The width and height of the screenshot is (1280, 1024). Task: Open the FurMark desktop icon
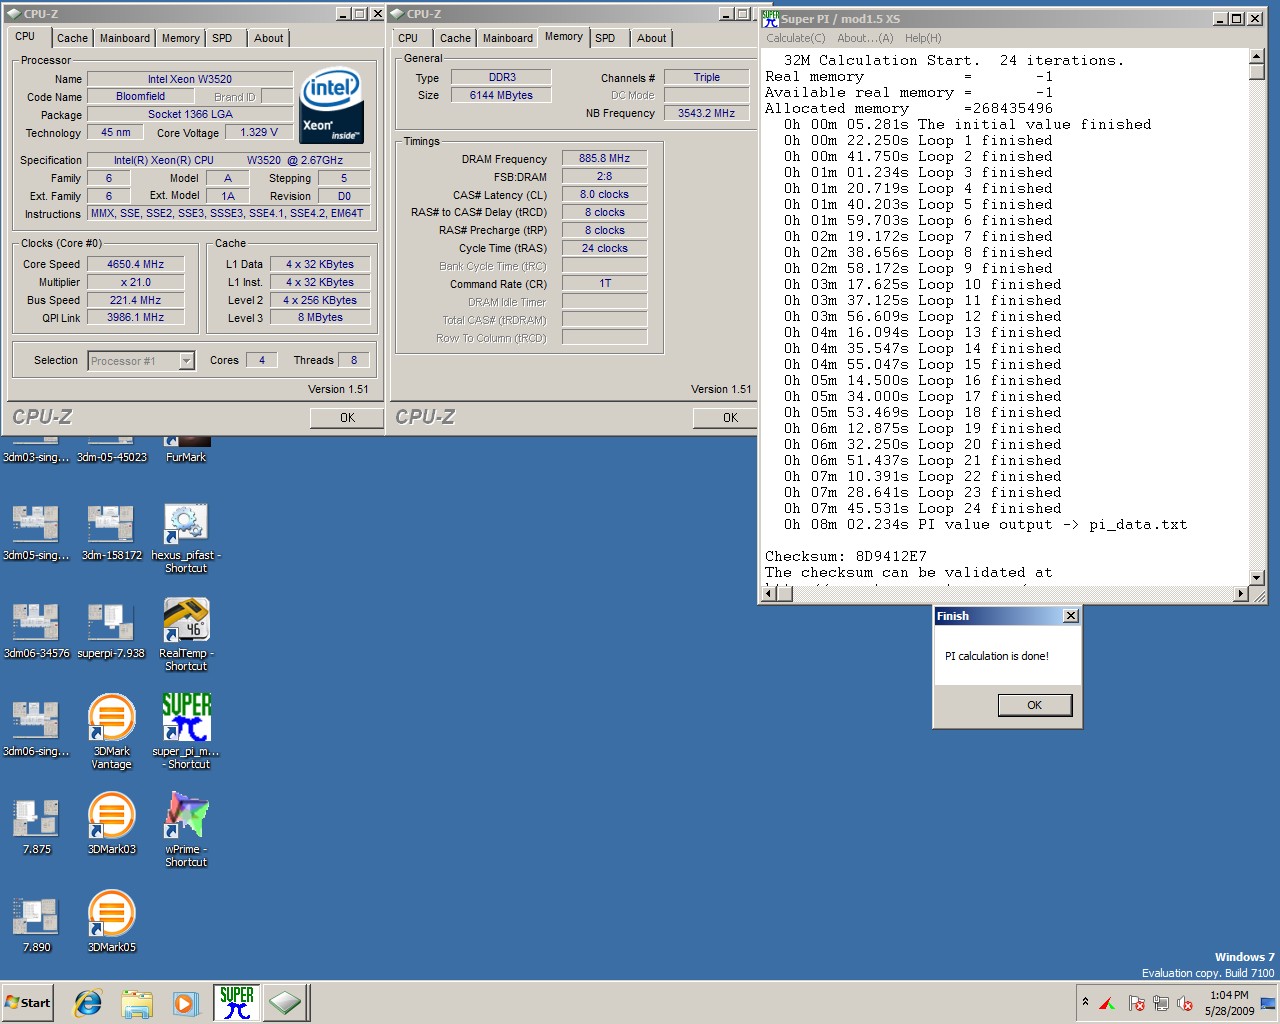[186, 447]
